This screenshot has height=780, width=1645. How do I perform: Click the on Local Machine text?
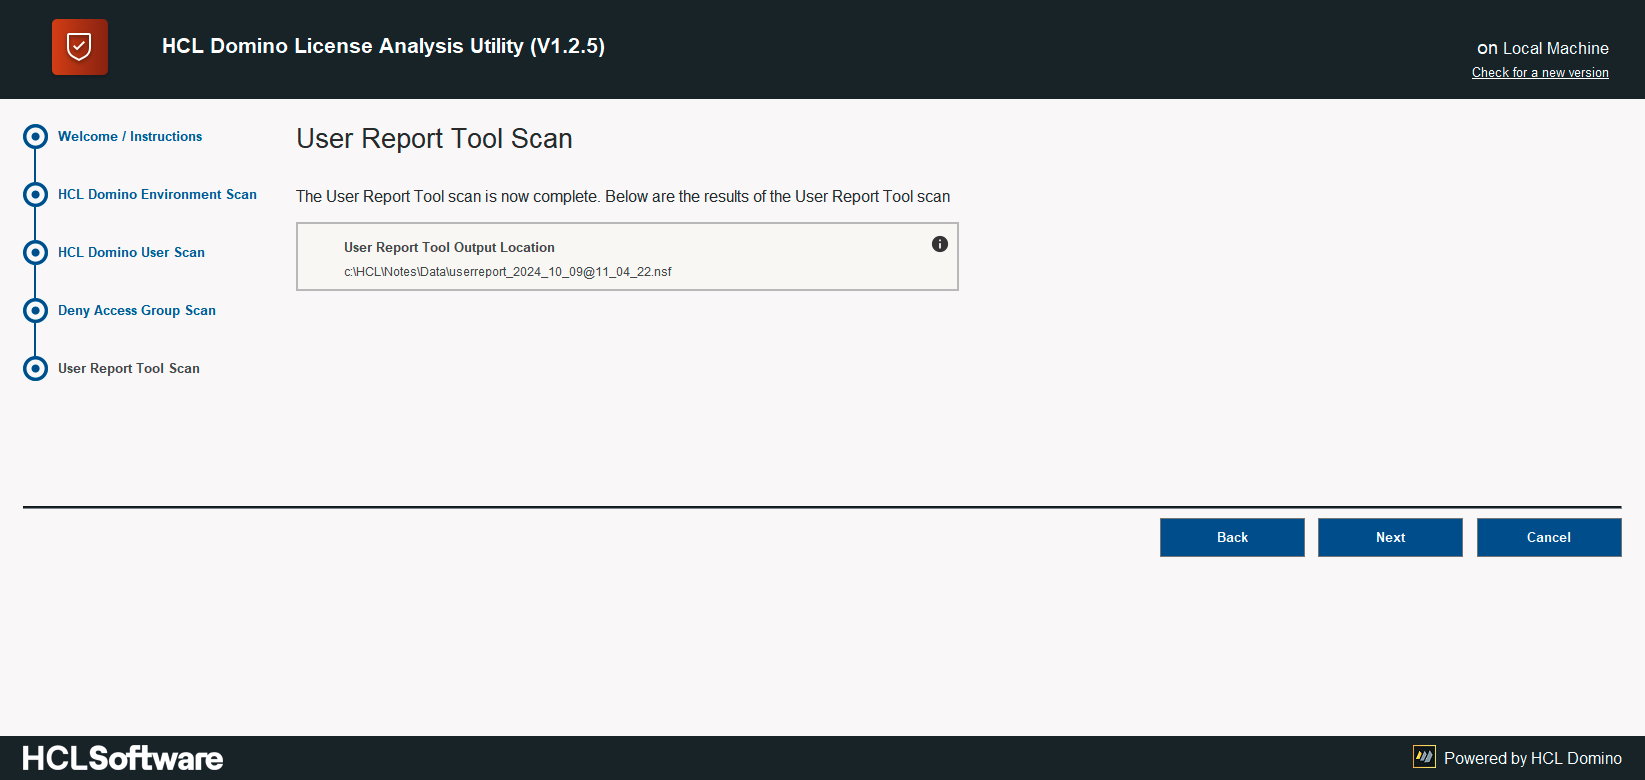click(1543, 48)
